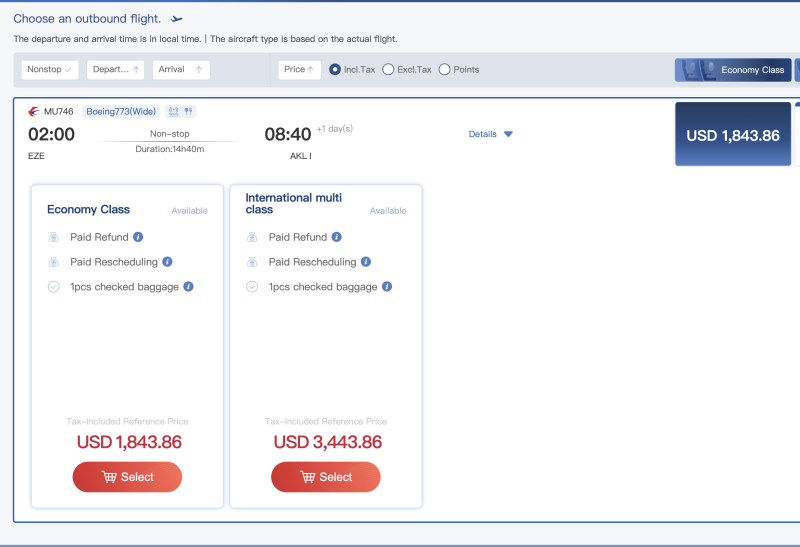This screenshot has width=800, height=547.
Task: Select the Incl.Tax radio option
Action: coord(335,70)
